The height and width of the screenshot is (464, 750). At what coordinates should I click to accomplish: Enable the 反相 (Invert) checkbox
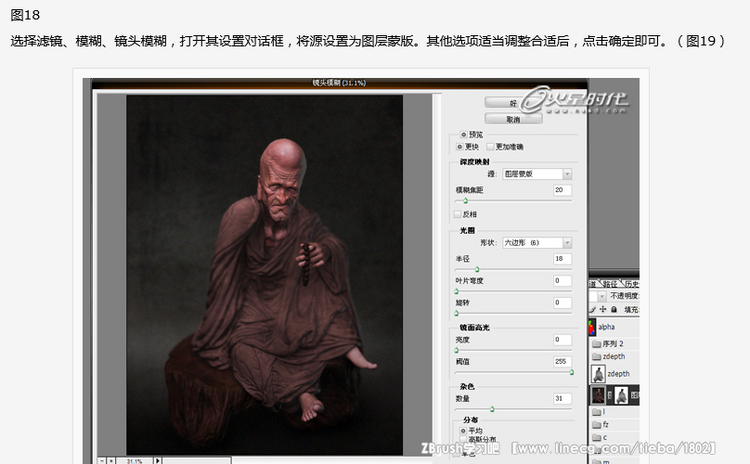pyautogui.click(x=458, y=214)
